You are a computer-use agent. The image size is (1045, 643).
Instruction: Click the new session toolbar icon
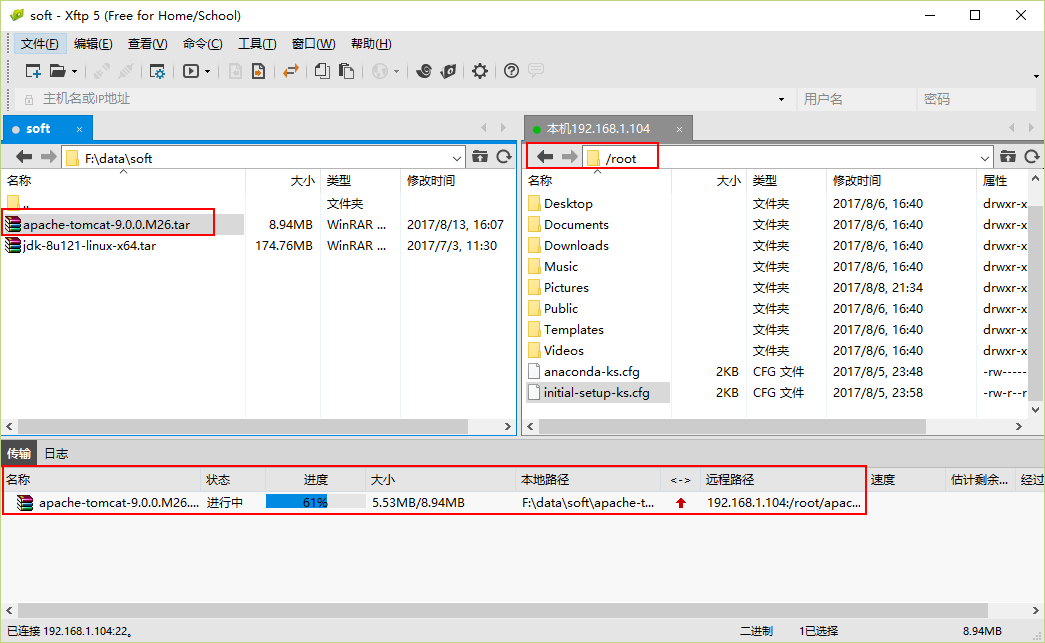(33, 71)
